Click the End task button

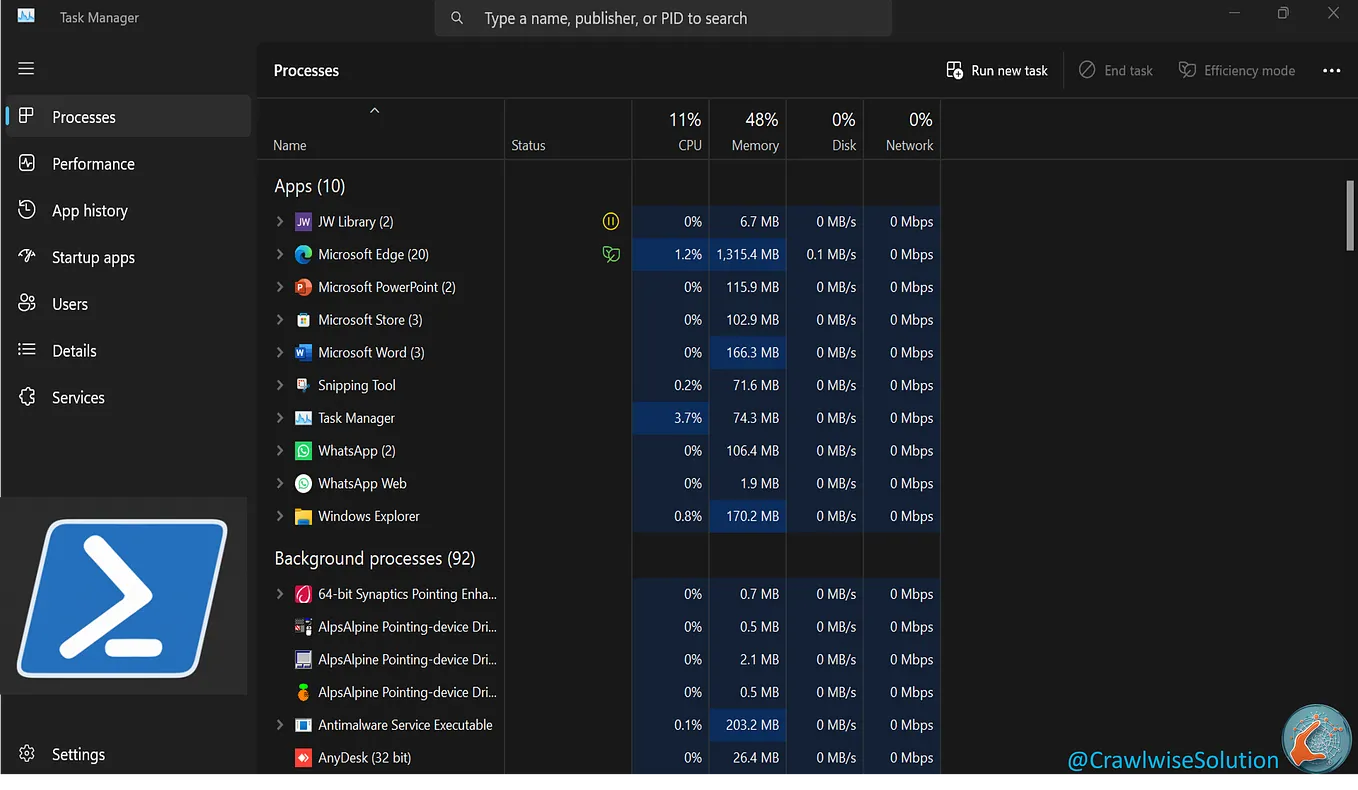[x=1115, y=70]
